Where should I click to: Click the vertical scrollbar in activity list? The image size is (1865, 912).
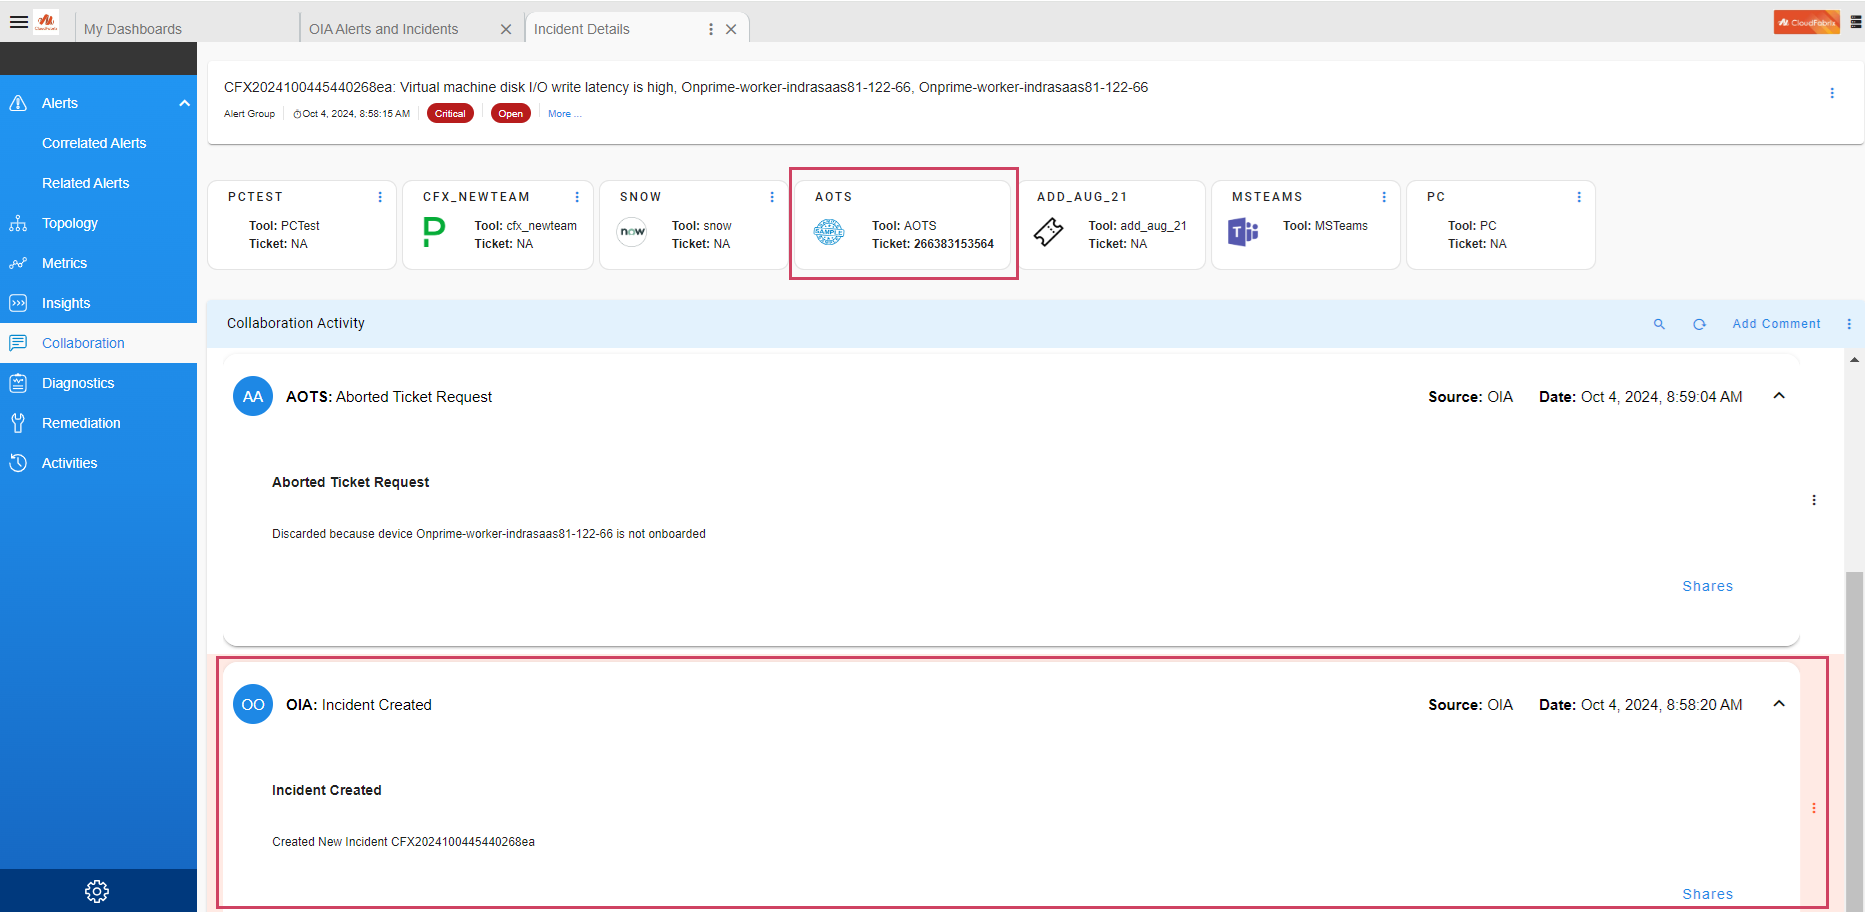[x=1854, y=700]
